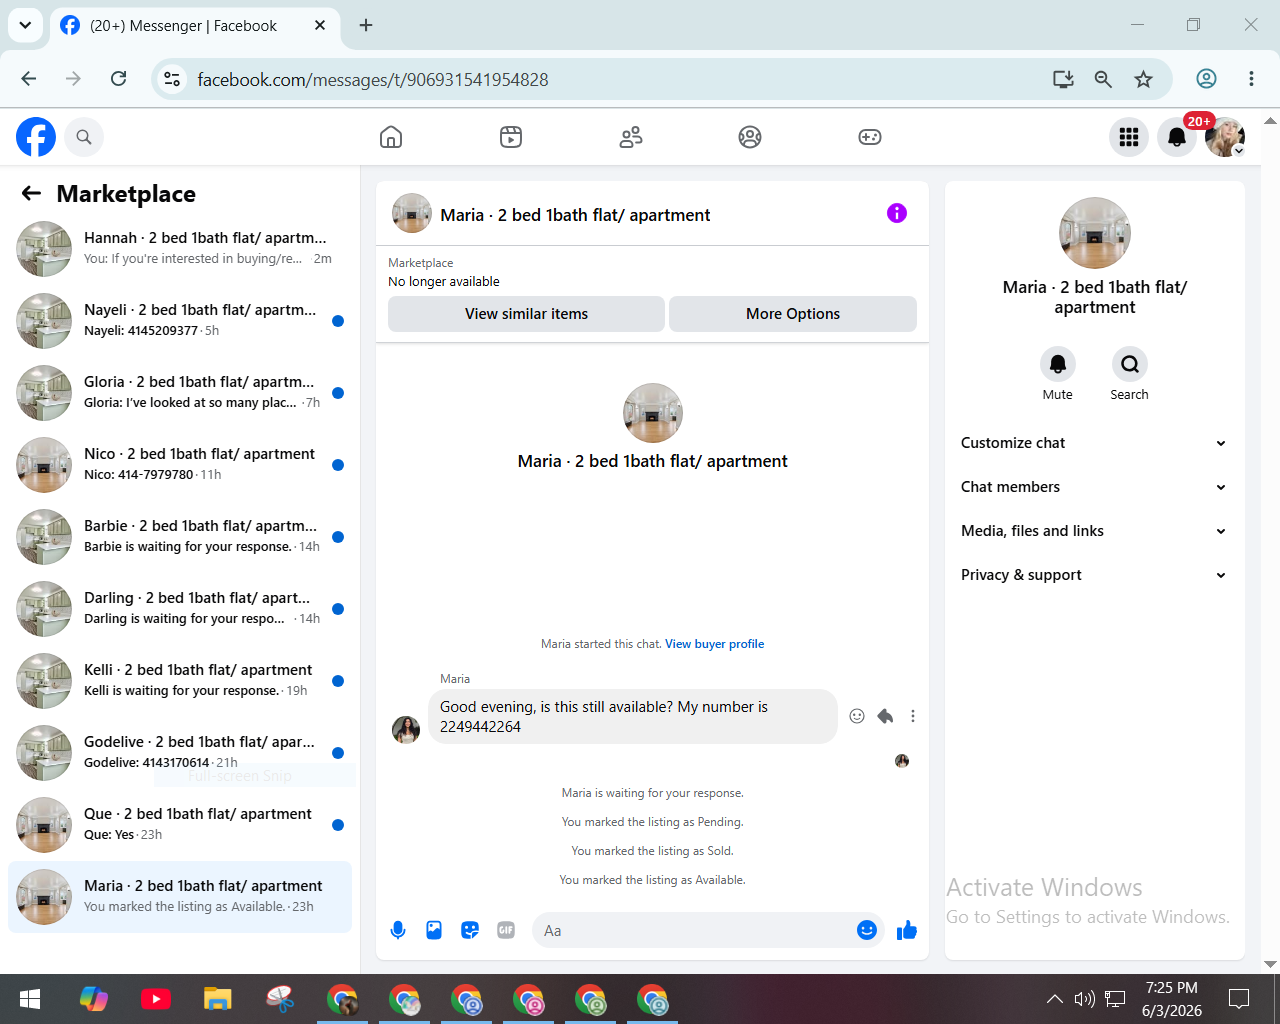The width and height of the screenshot is (1280, 1024).
Task: Open emoji picker in message box
Action: [867, 931]
